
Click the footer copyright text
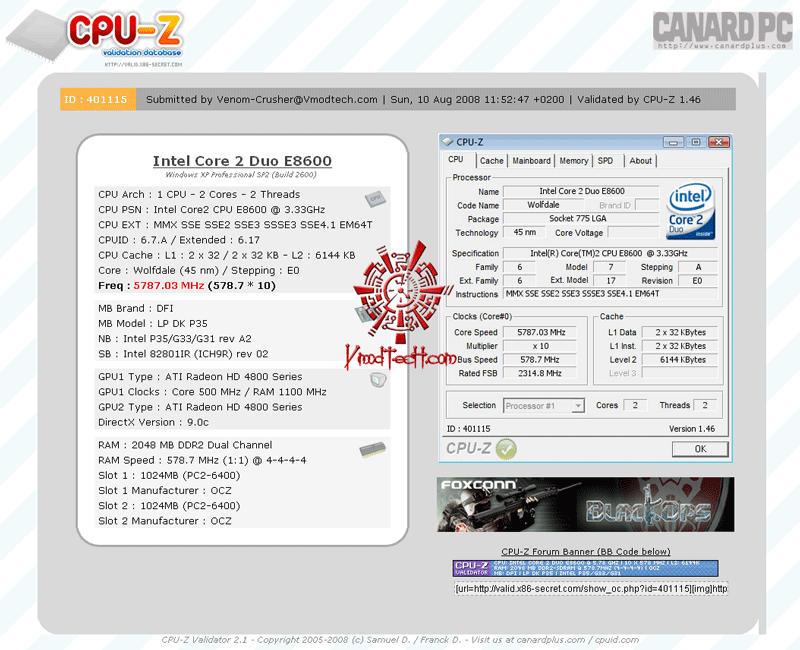[400, 640]
